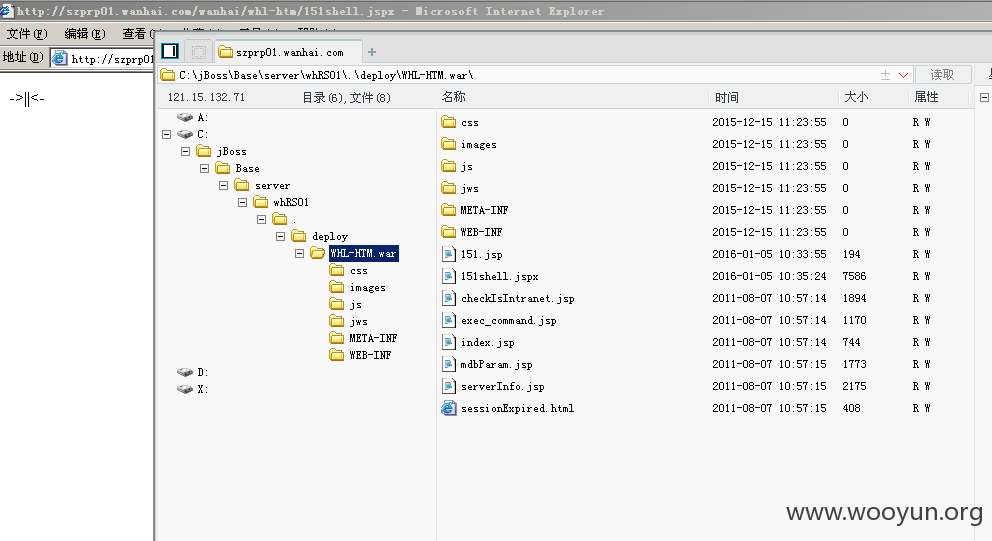Click the META-INF folder icon in file list
This screenshot has width=992, height=541.
click(x=449, y=210)
